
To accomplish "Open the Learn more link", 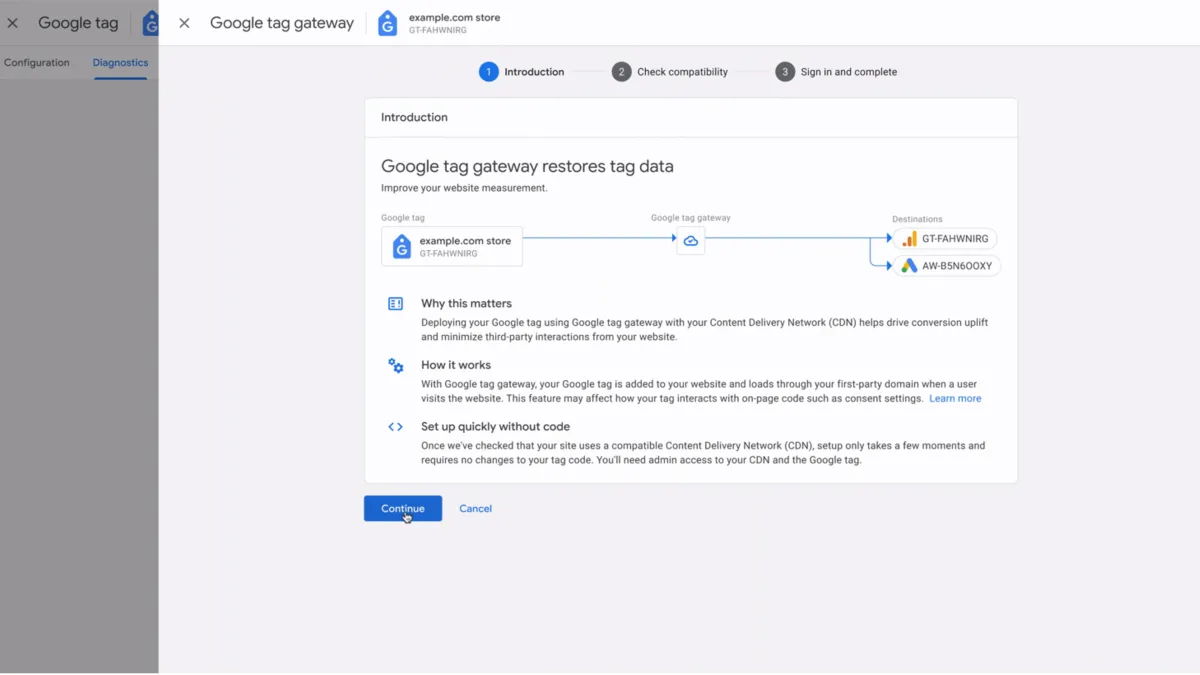I will point(954,398).
